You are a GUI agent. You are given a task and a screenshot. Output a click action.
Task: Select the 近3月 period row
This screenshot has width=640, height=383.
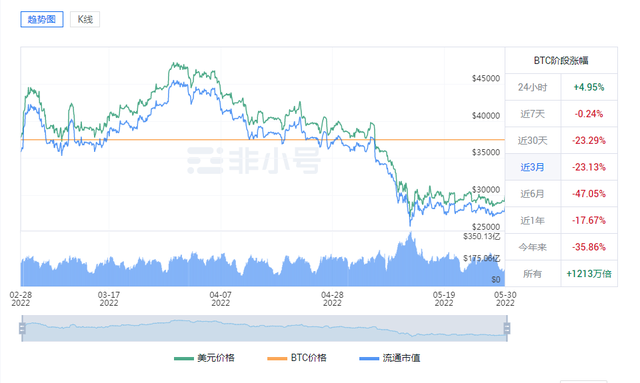(561, 167)
